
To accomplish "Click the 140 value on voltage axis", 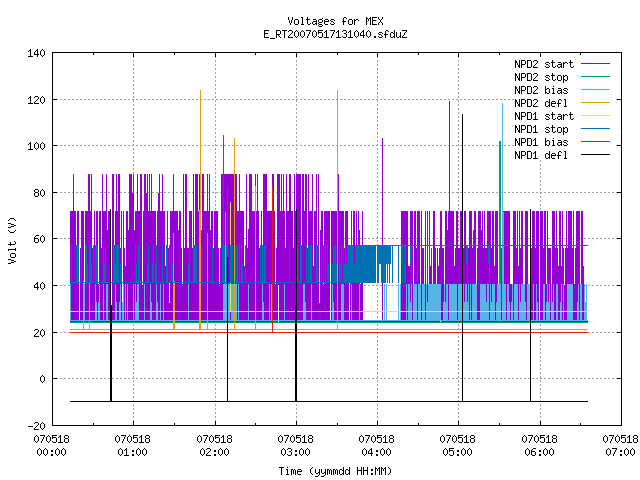I will [x=36, y=53].
